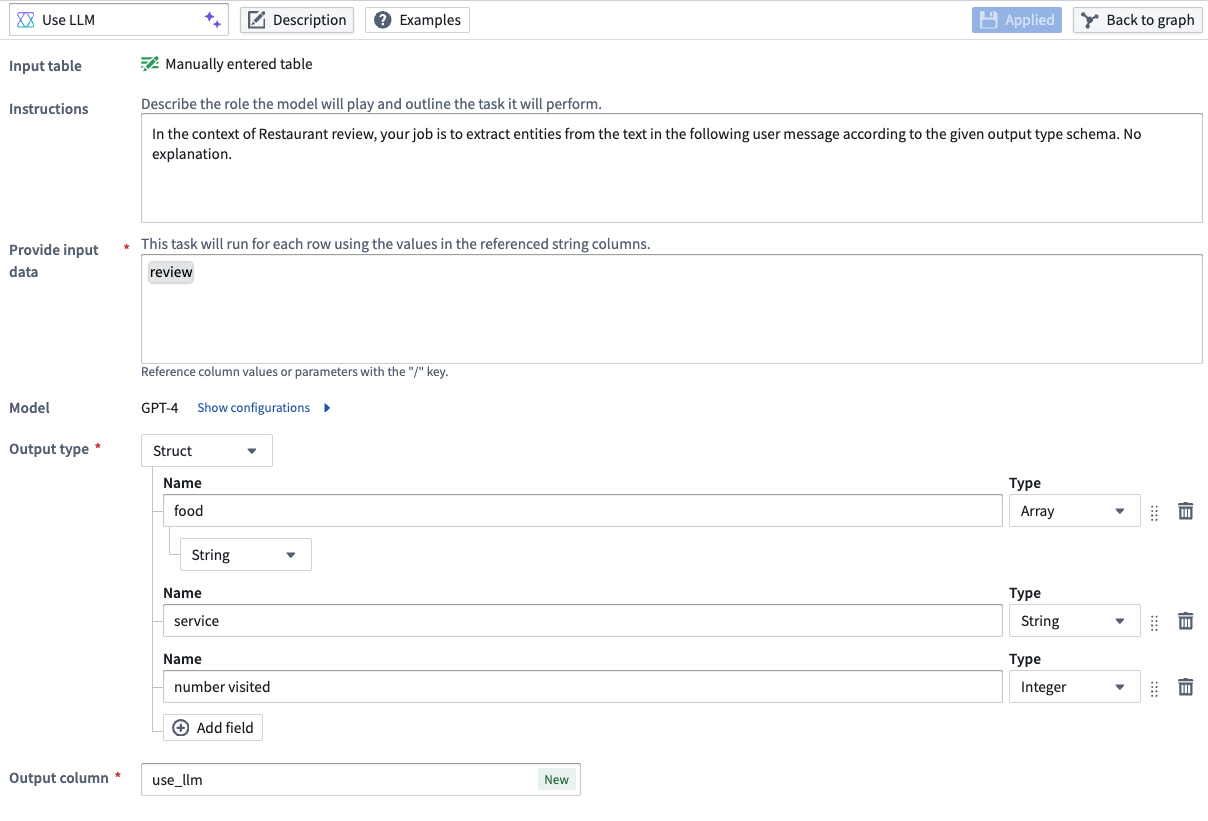Click the Applied button
The height and width of the screenshot is (821, 1208).
pyautogui.click(x=1017, y=20)
